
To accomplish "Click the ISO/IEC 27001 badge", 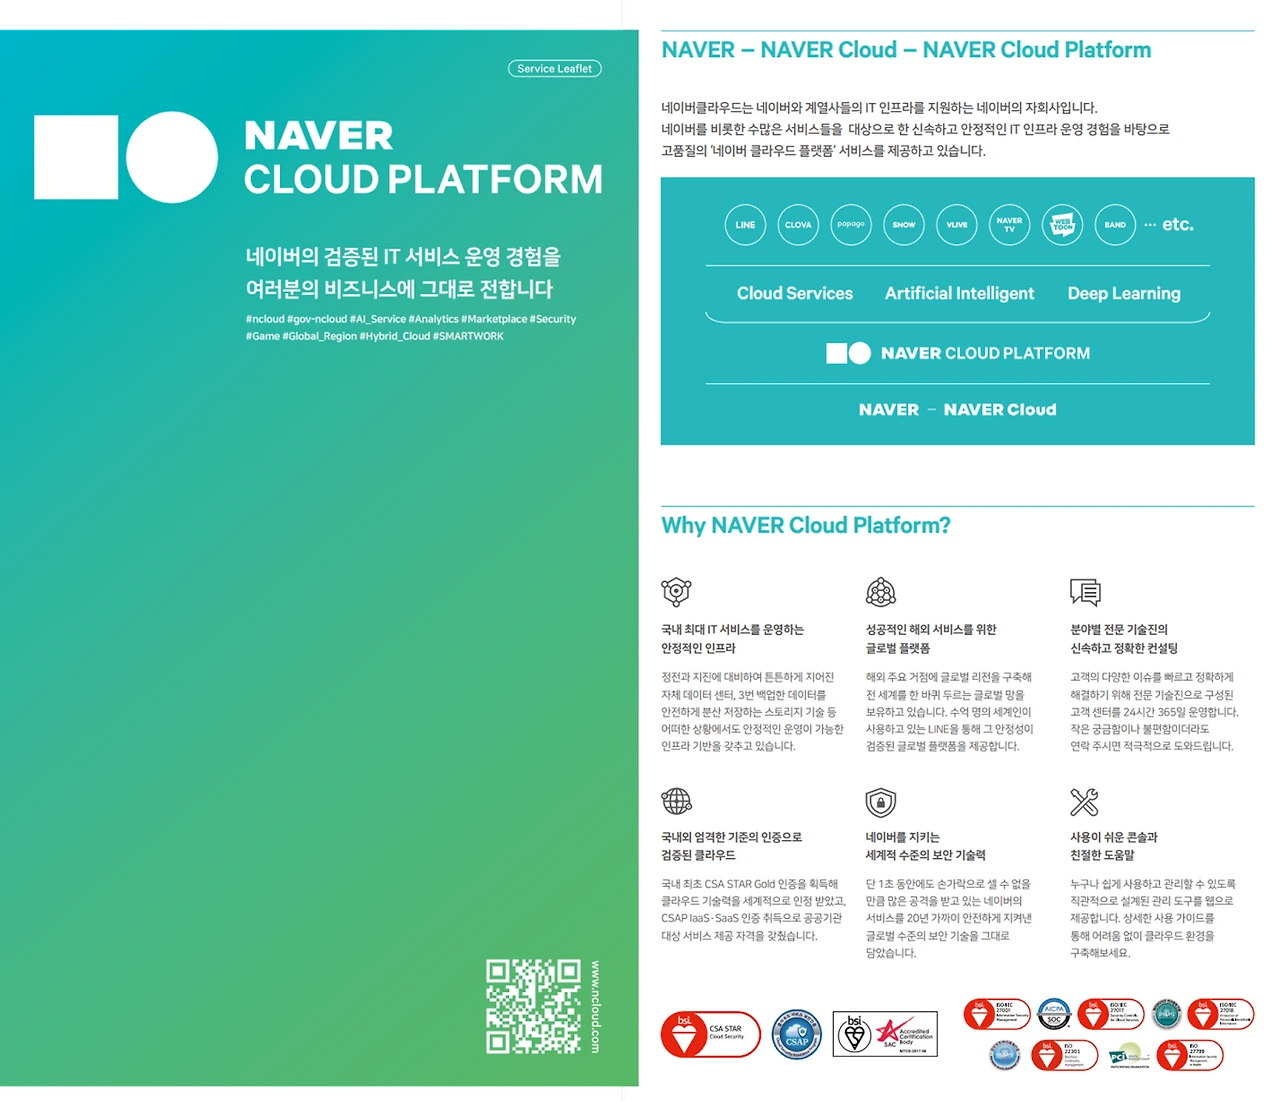I will pyautogui.click(x=997, y=1014).
